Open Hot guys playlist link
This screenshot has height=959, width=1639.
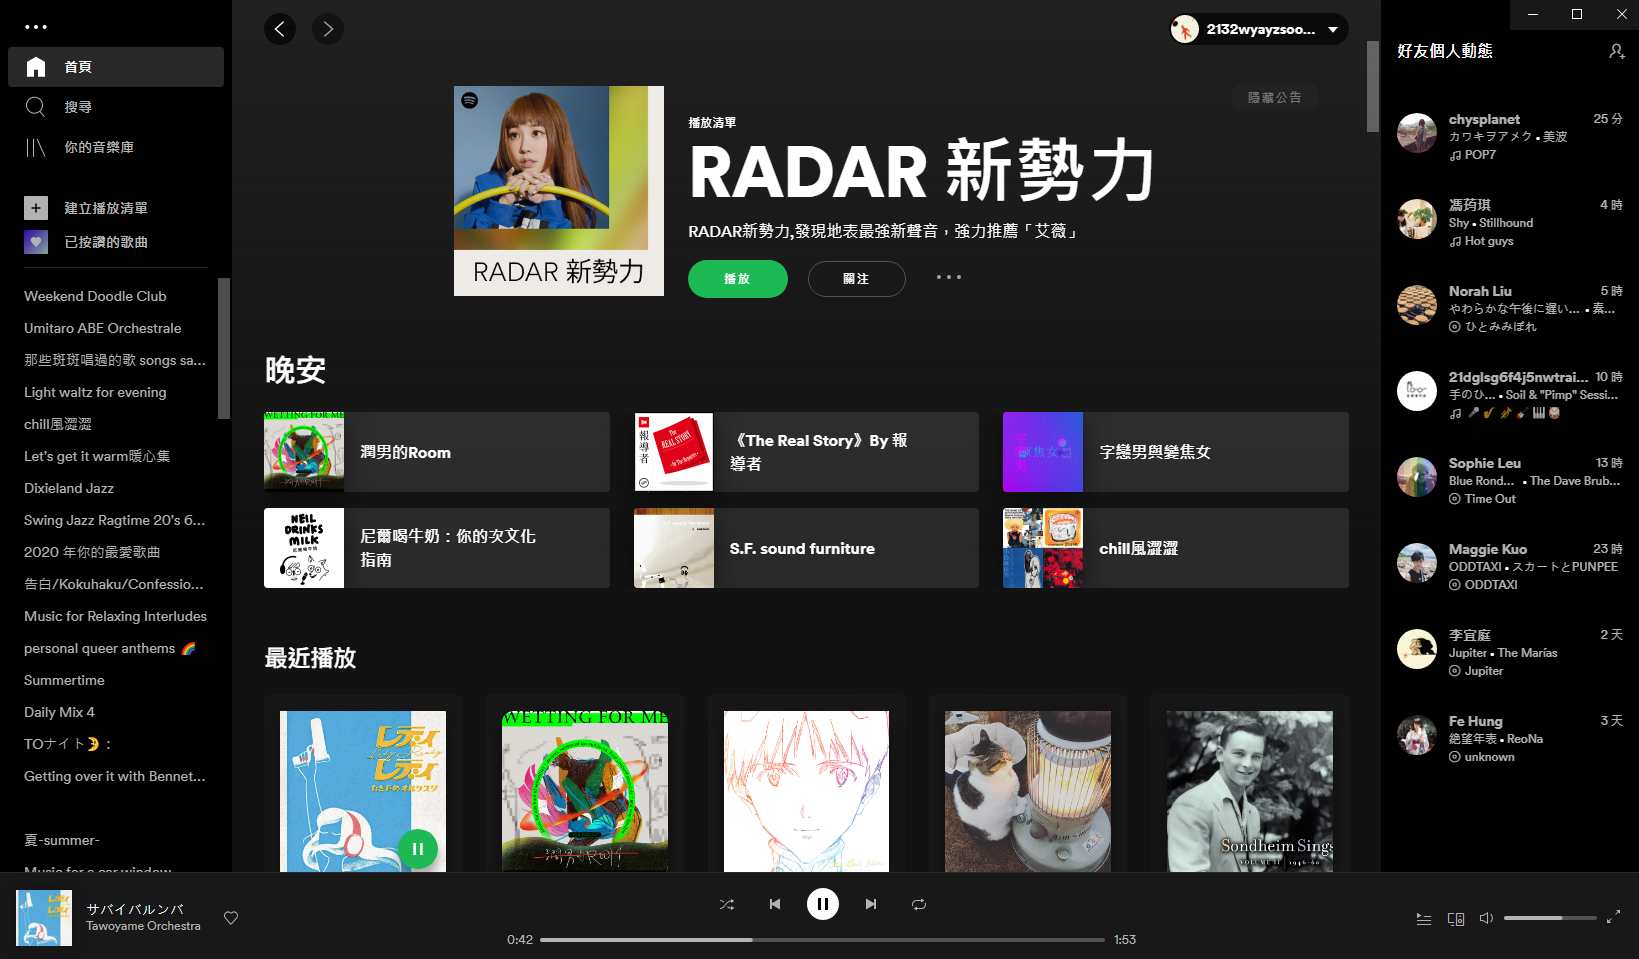tap(1489, 241)
